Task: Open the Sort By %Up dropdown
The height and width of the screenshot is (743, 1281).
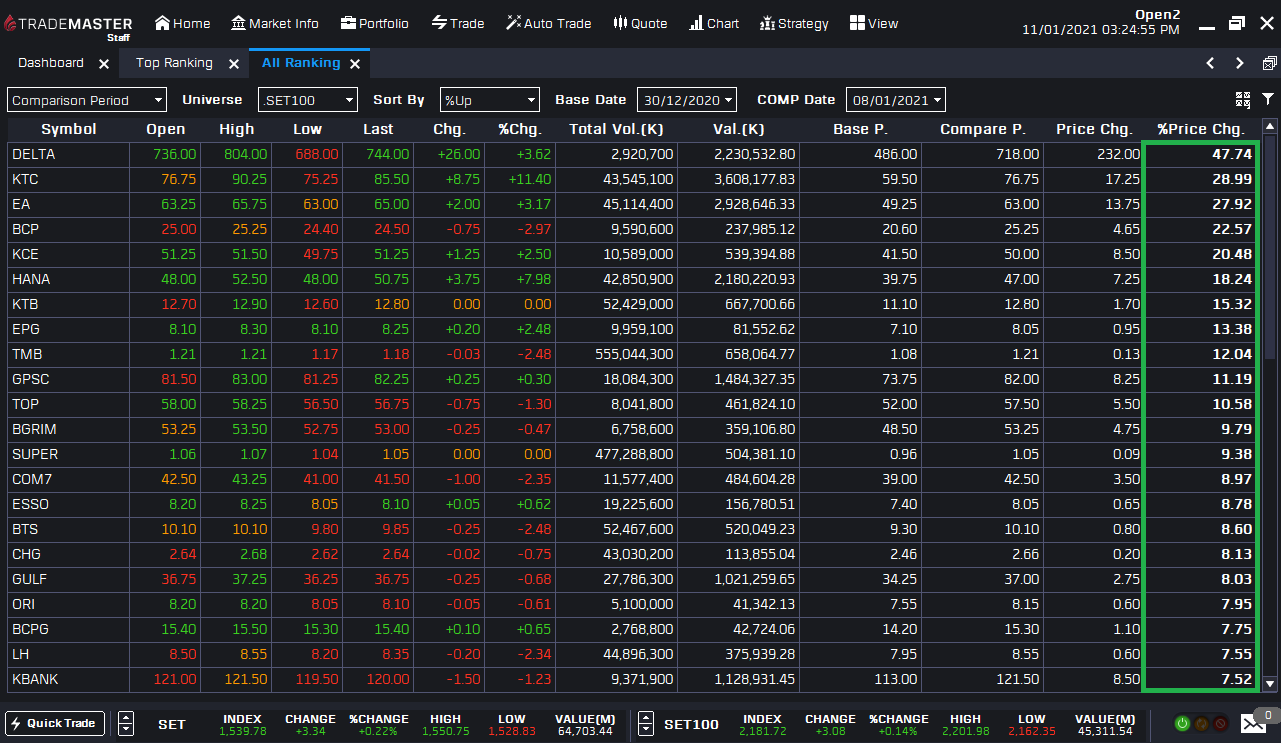Action: [x=490, y=100]
